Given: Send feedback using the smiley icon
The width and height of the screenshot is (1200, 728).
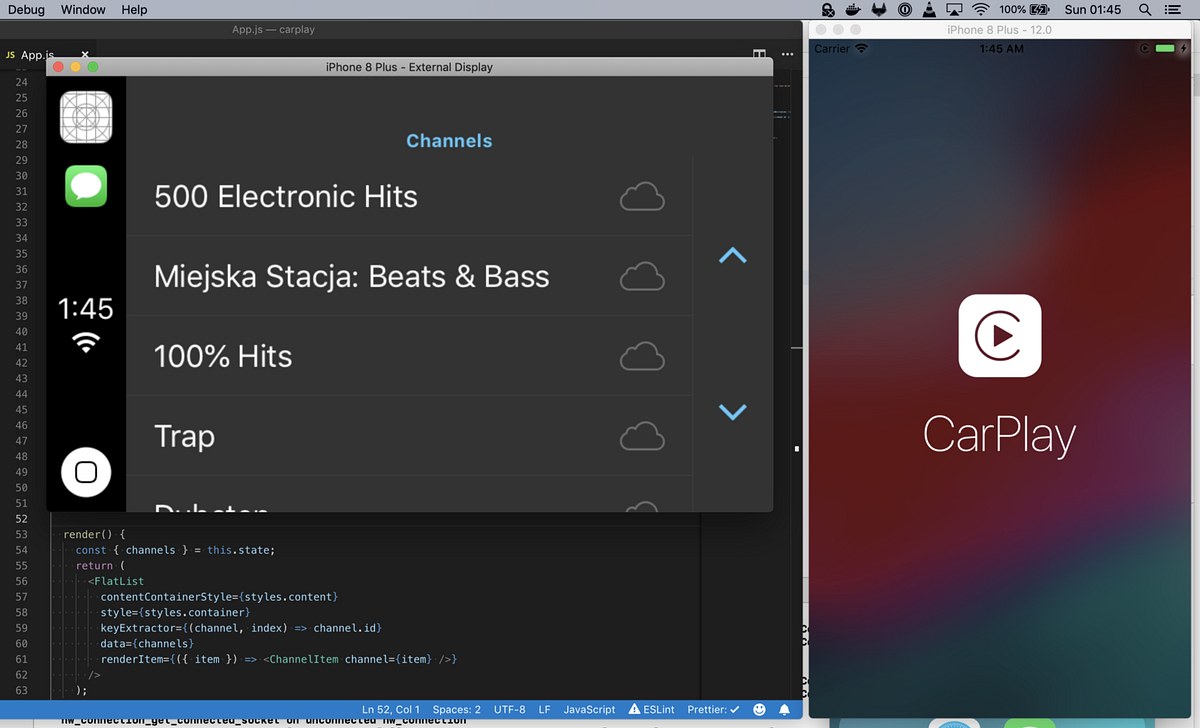Looking at the screenshot, I should coord(759,709).
